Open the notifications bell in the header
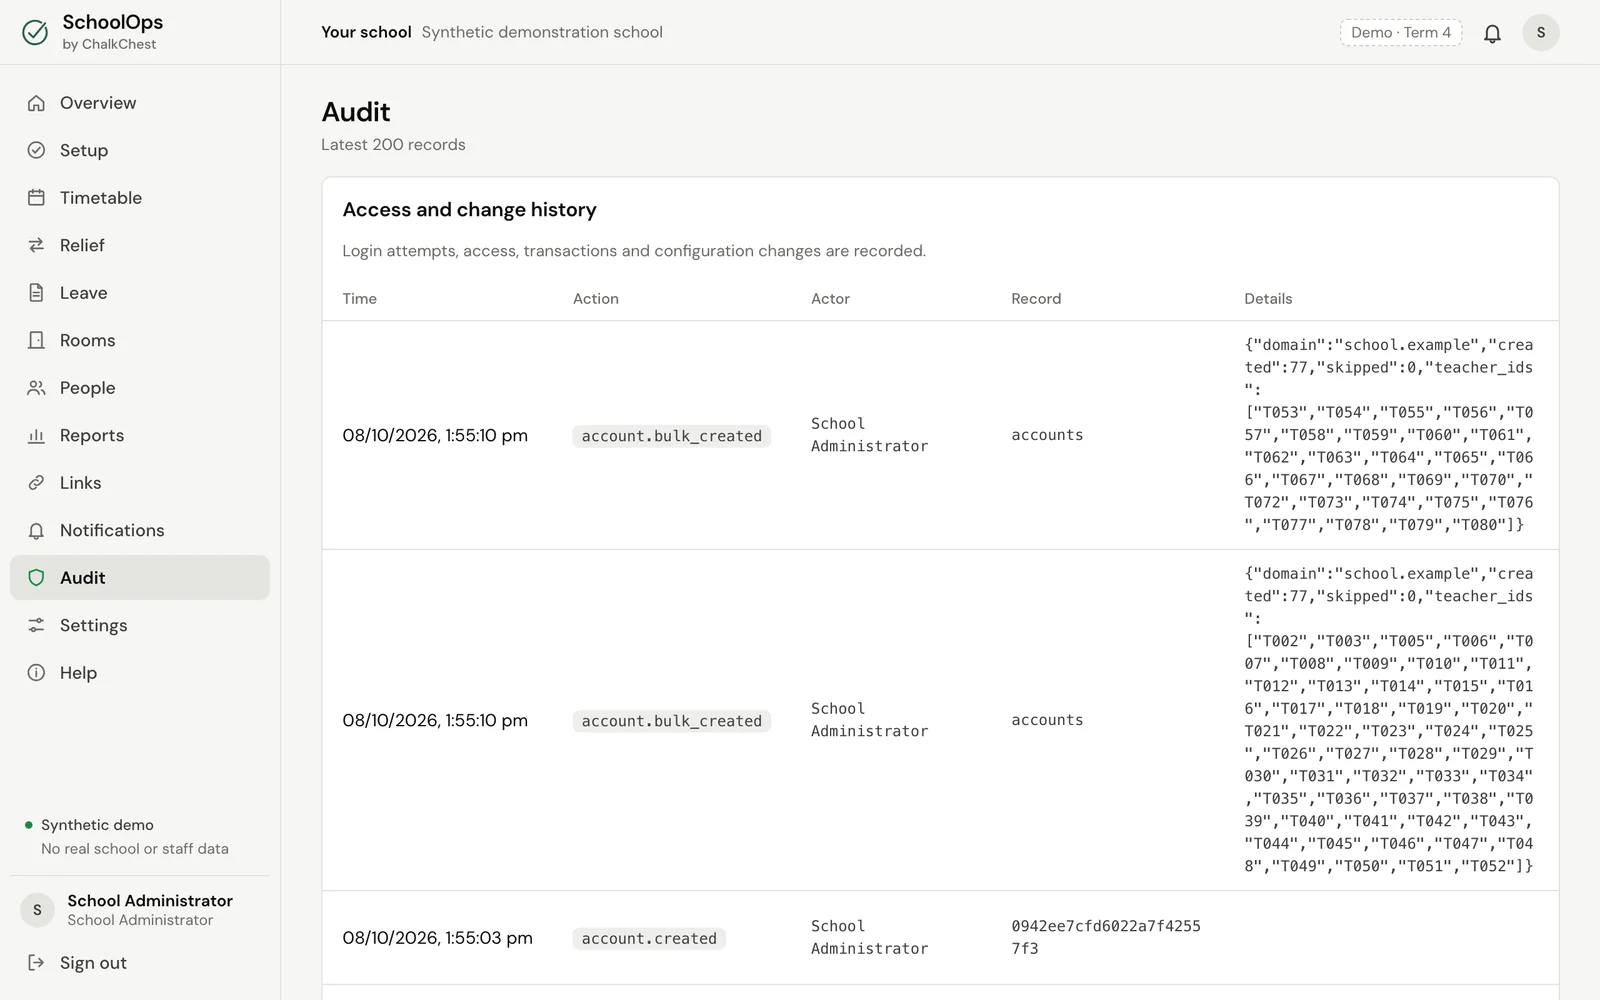 [x=1492, y=33]
